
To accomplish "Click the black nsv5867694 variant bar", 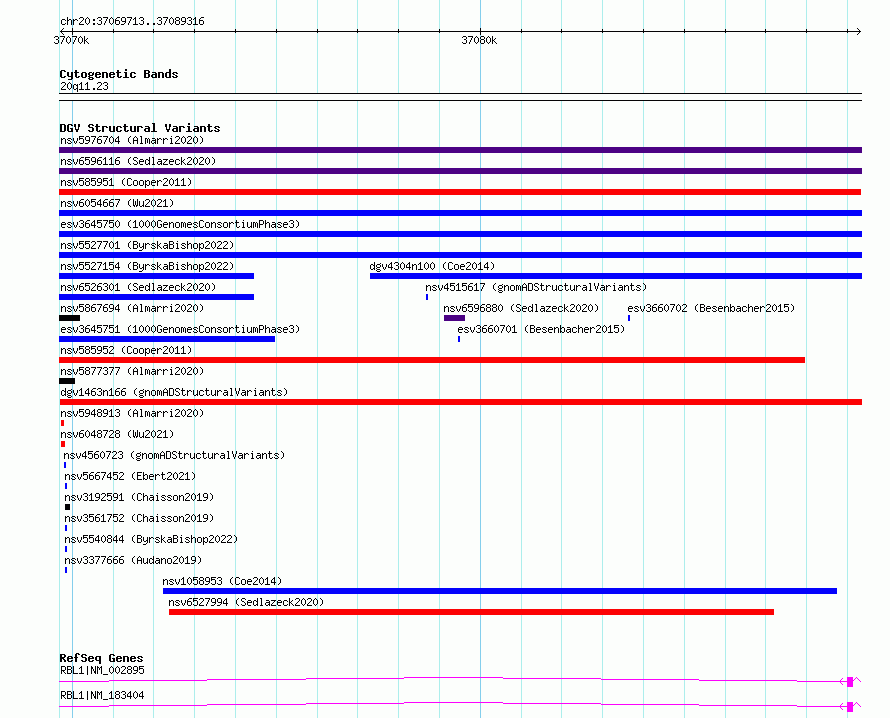I will pyautogui.click(x=69, y=318).
